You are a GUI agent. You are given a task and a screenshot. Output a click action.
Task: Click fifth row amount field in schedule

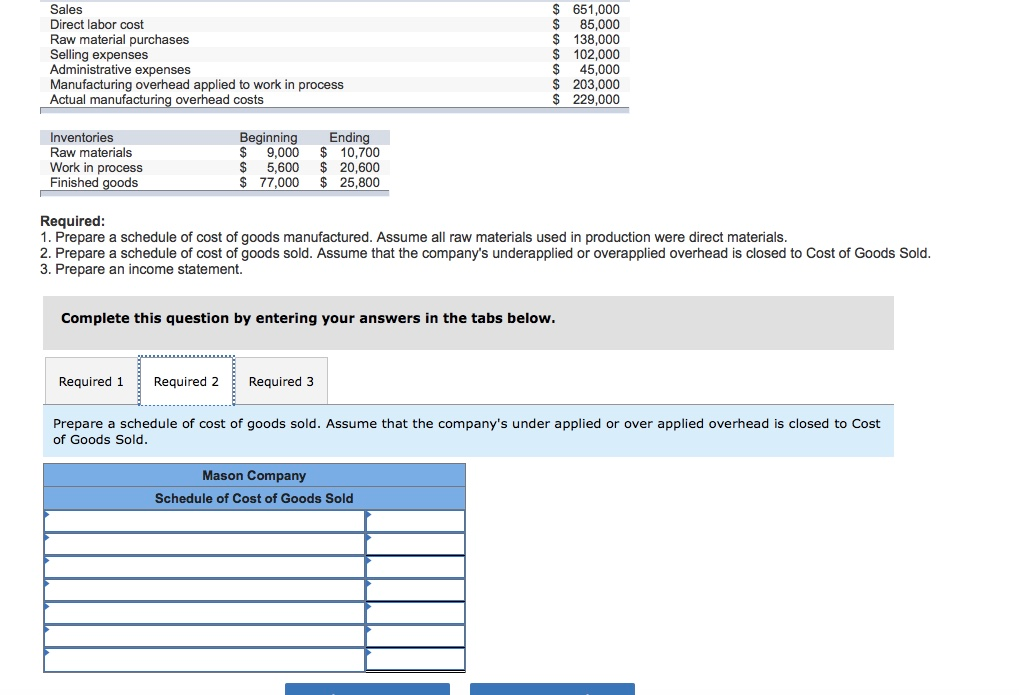415,613
